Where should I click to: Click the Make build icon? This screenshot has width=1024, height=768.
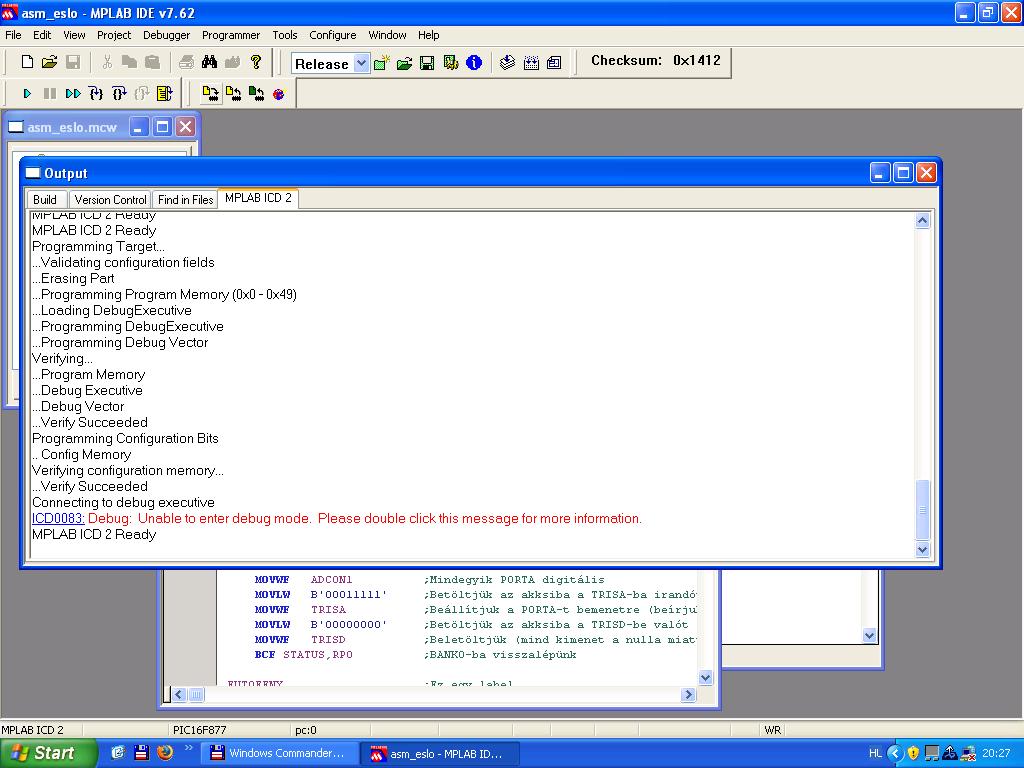507,63
